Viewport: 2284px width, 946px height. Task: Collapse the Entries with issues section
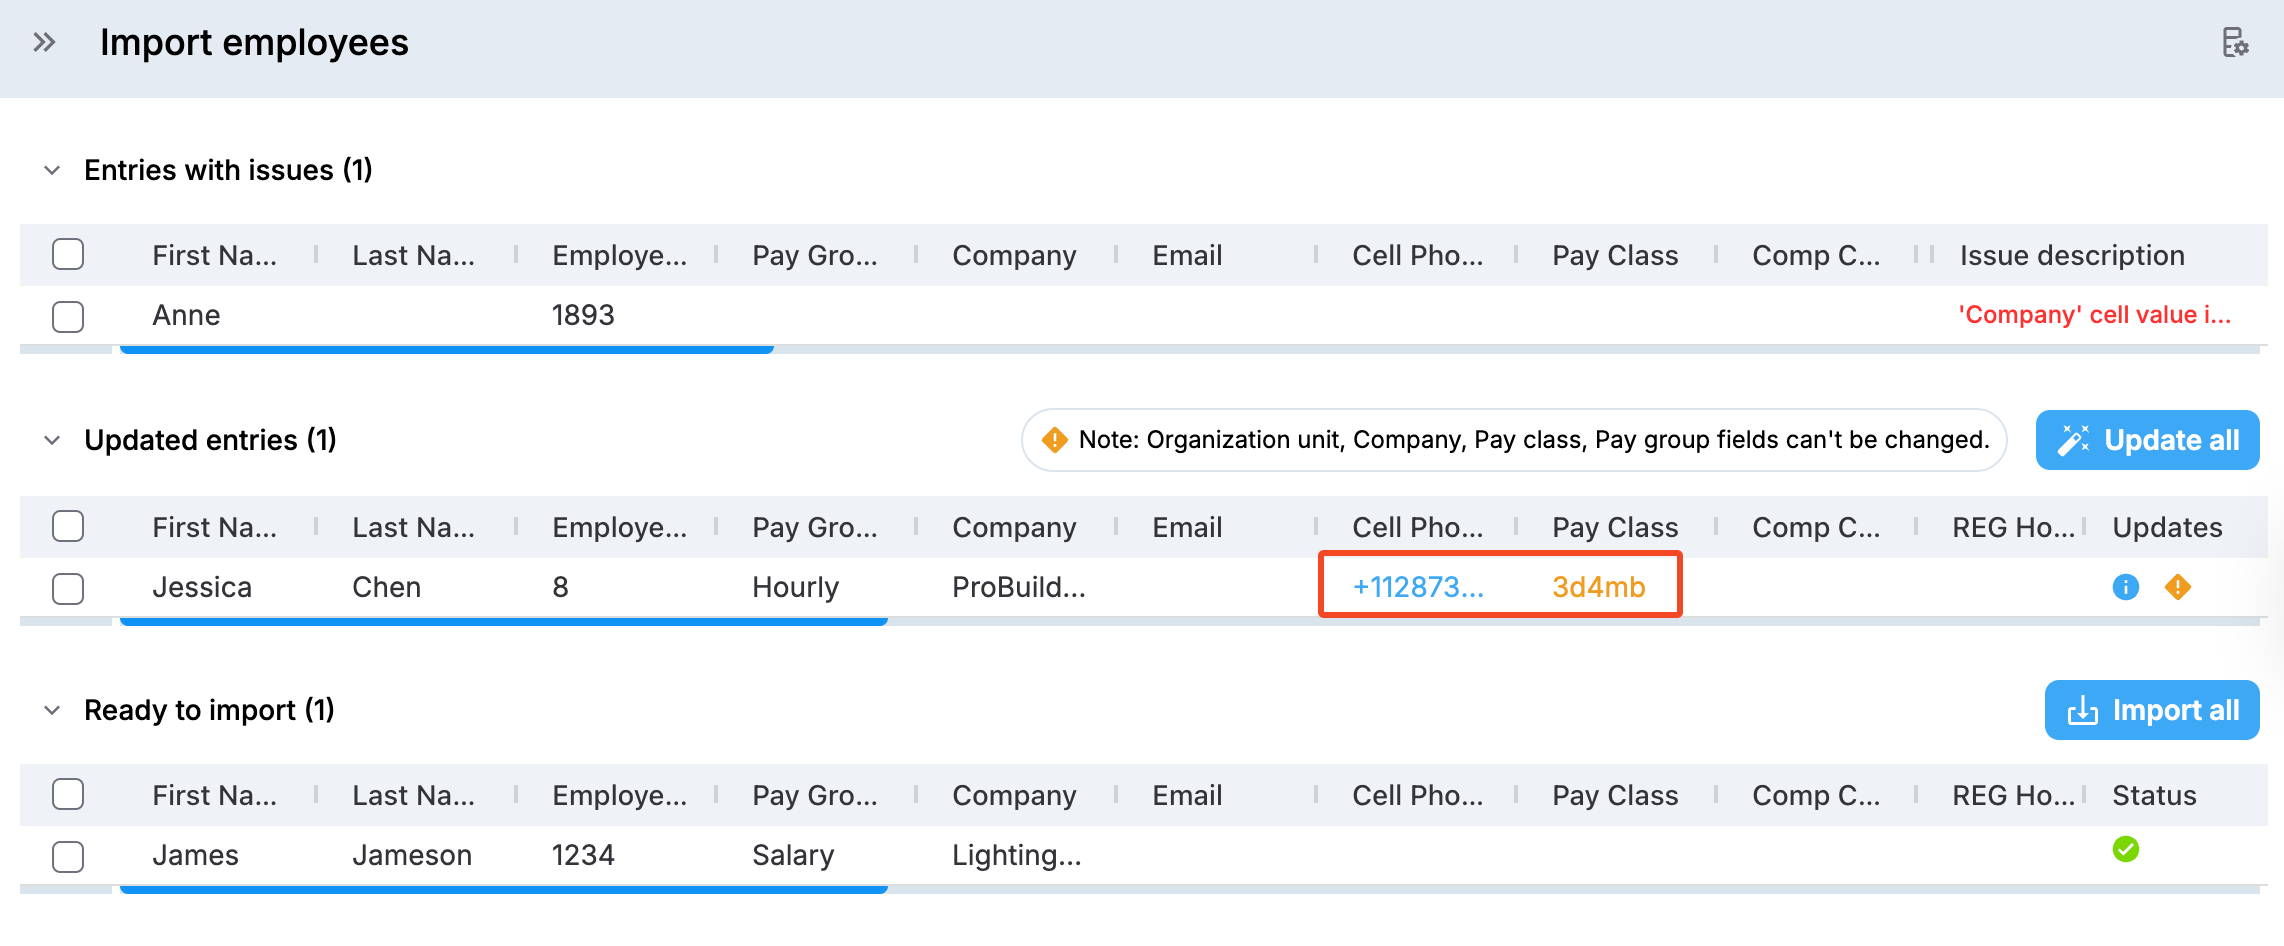tap(52, 170)
